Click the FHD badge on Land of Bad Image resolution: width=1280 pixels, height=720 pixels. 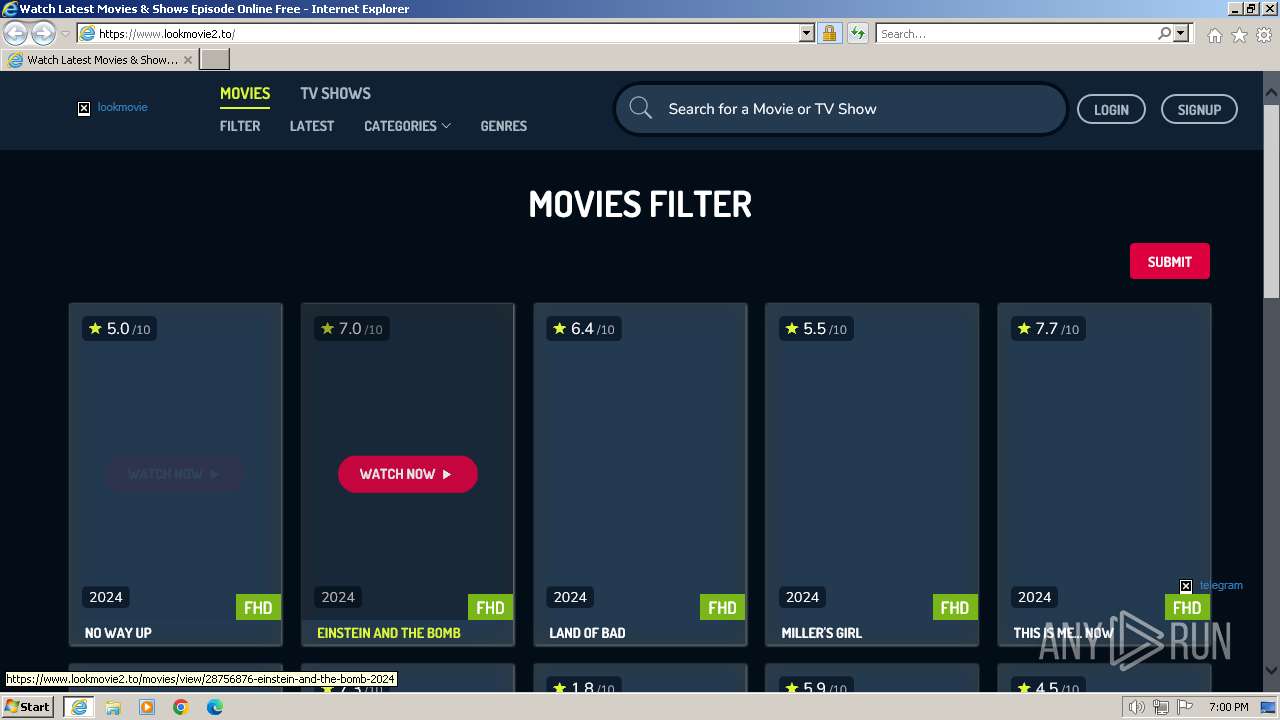(x=722, y=607)
